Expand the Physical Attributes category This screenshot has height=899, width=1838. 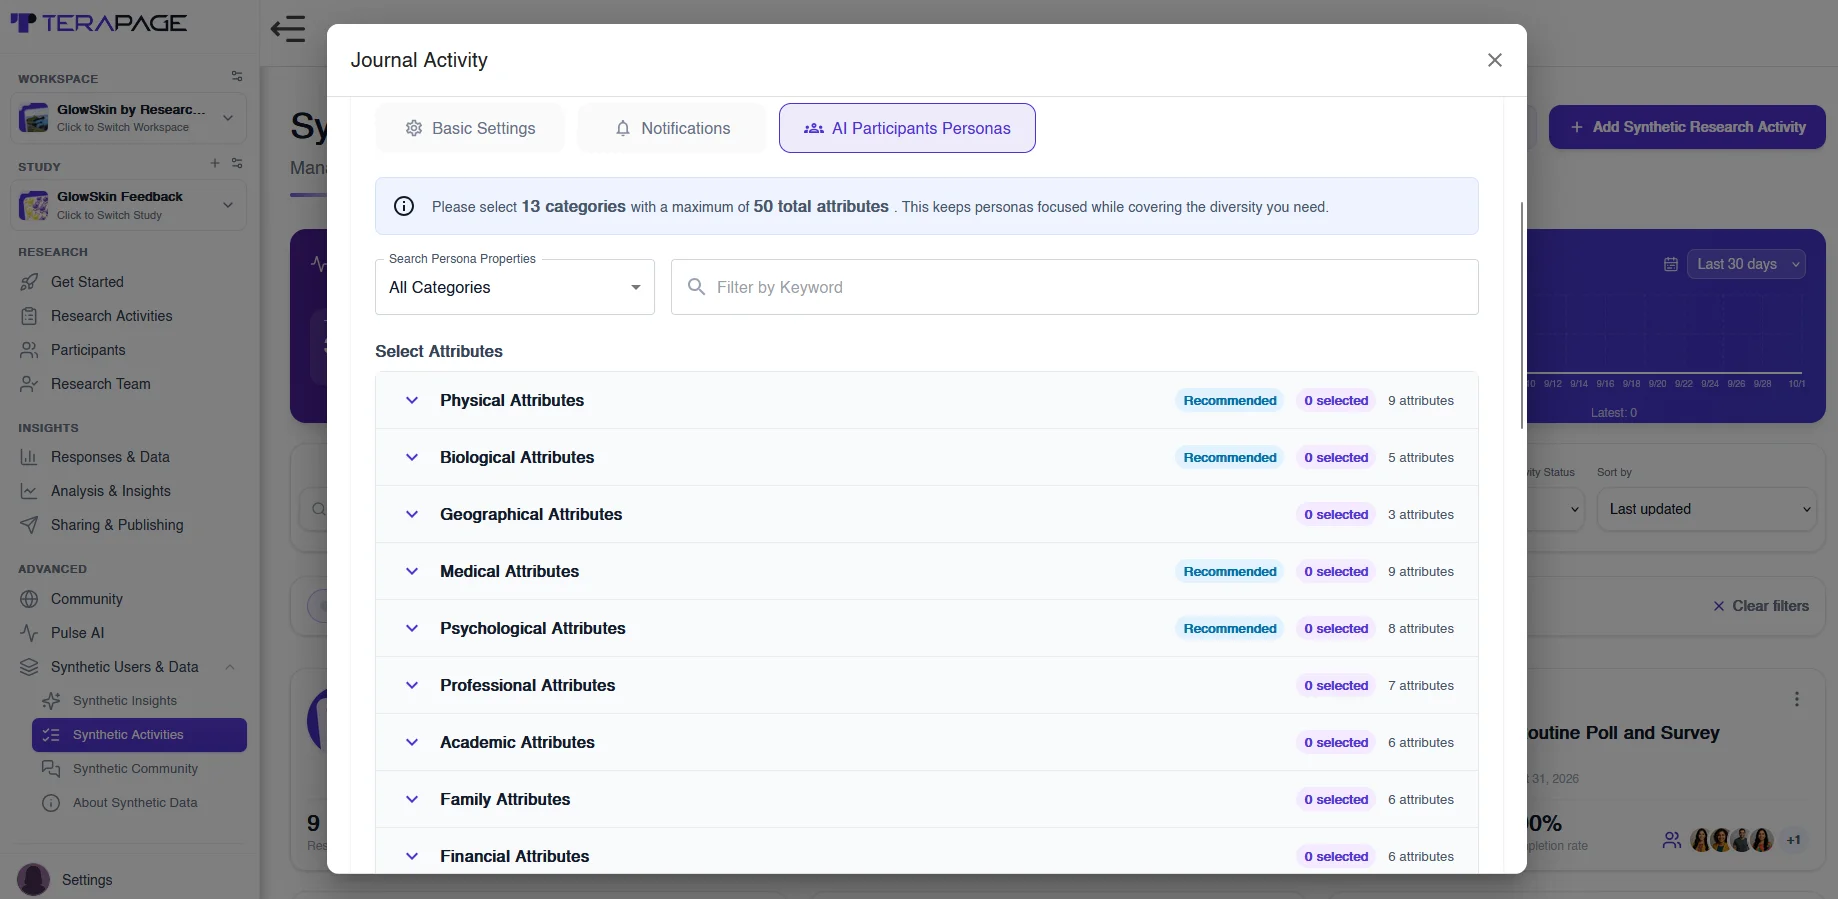[x=927, y=400]
